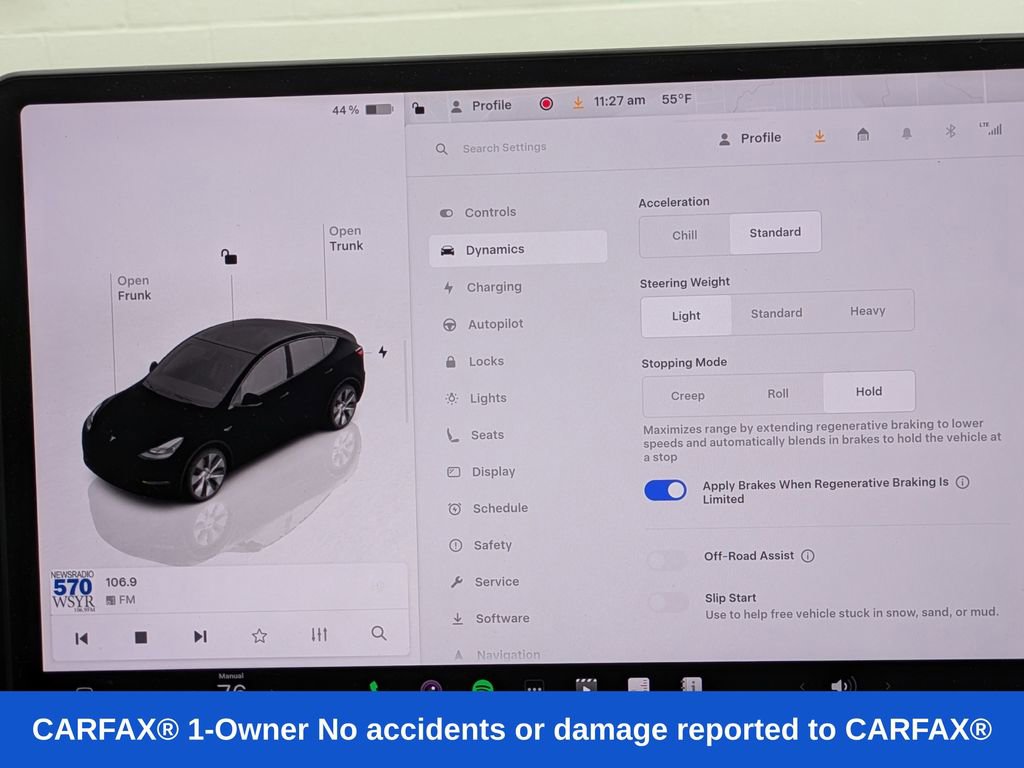Image resolution: width=1024 pixels, height=768 pixels.
Task: Favorite the current station with star
Action: (259, 635)
